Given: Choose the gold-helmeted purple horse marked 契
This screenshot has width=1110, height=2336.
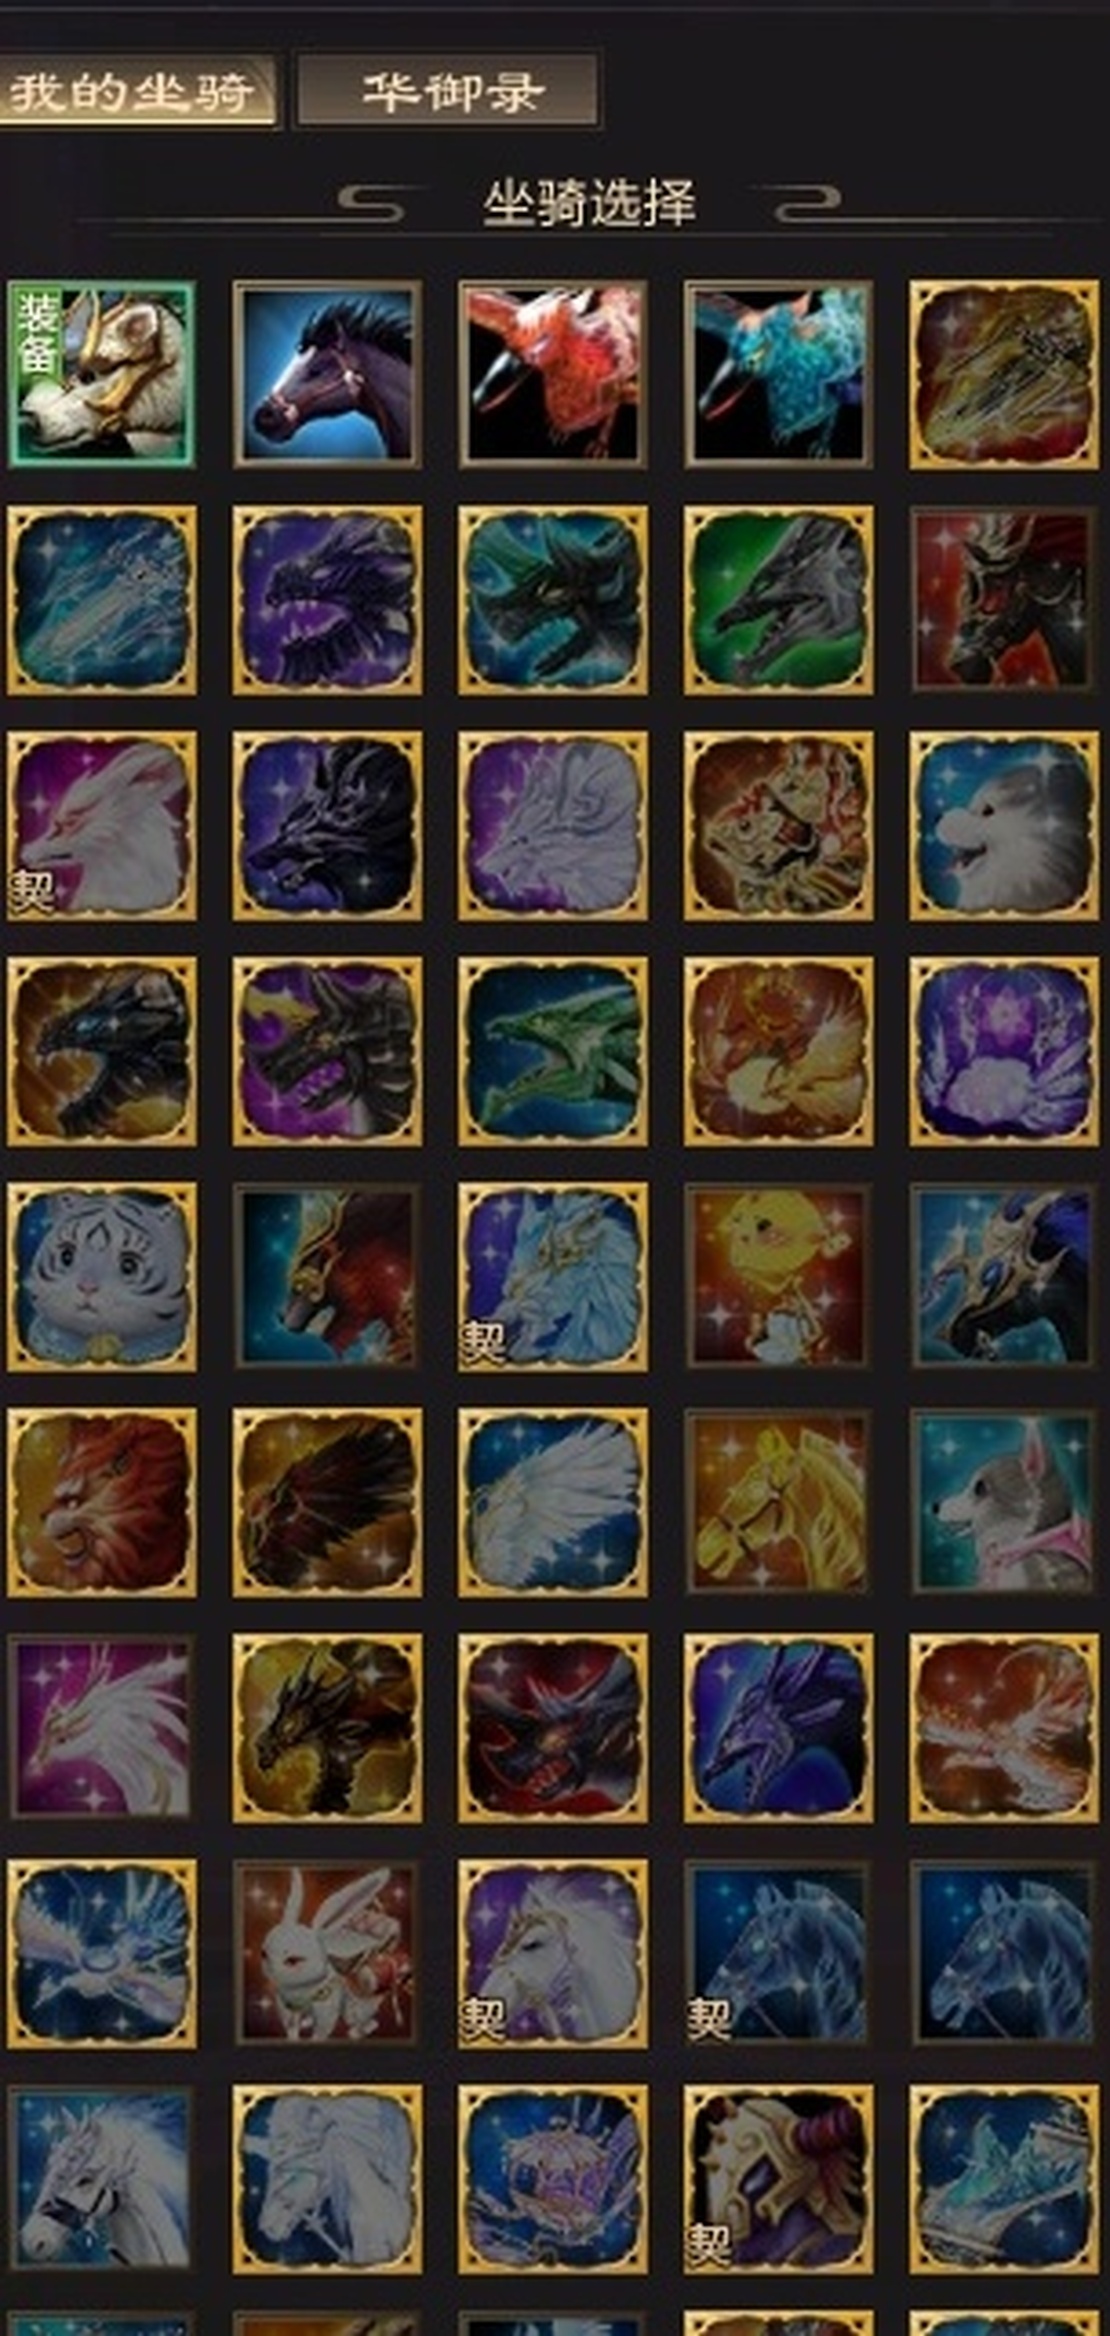Looking at the screenshot, I should click(778, 2179).
